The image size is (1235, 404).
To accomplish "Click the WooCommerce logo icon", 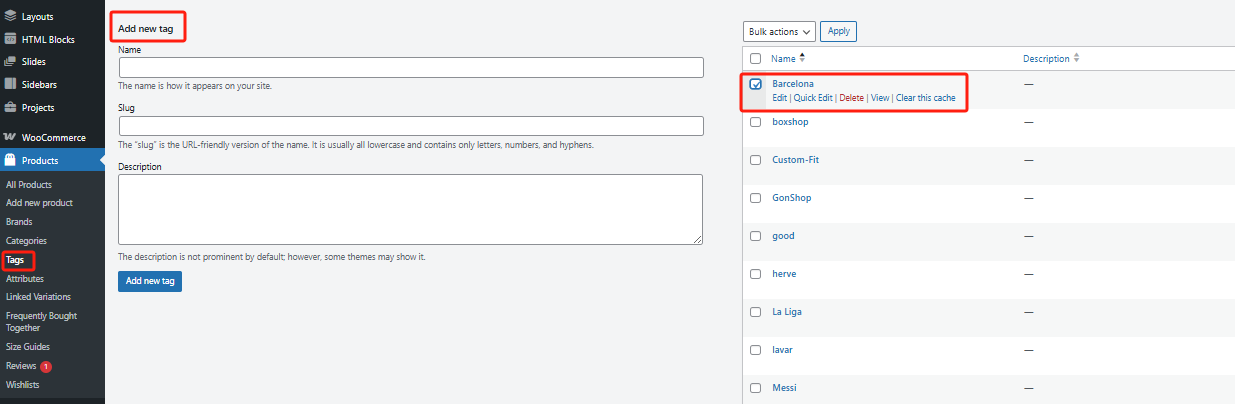I will [10, 138].
